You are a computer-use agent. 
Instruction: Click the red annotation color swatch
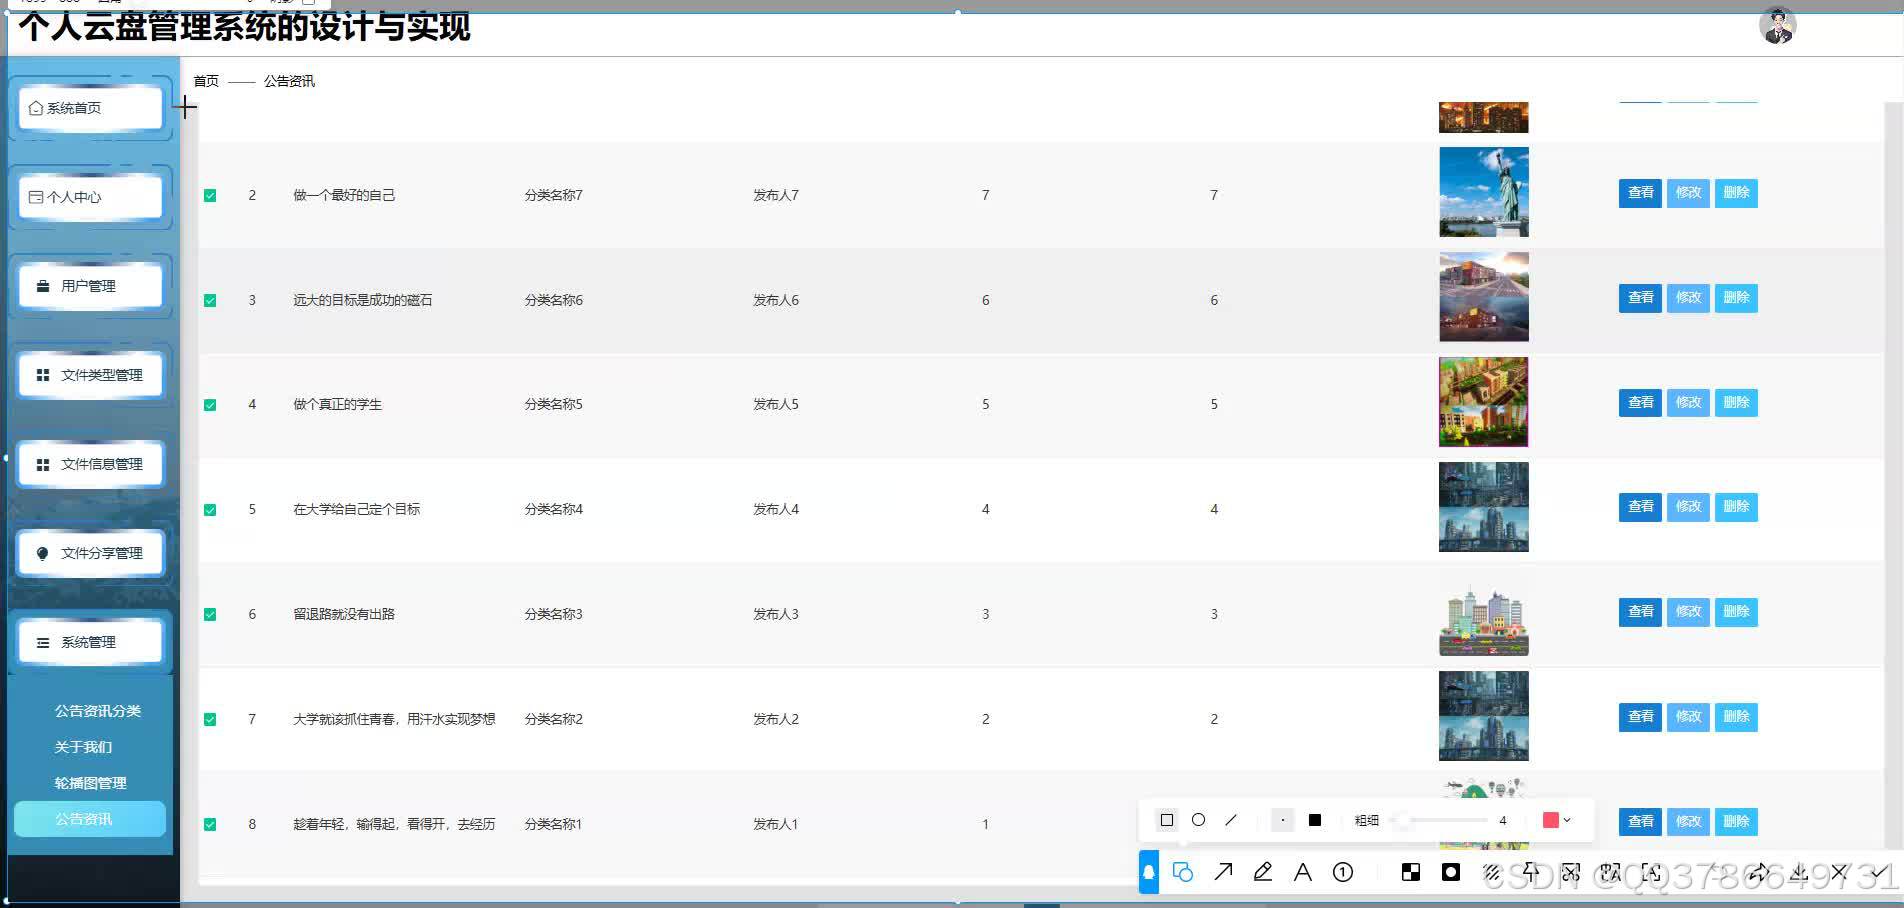pyautogui.click(x=1551, y=820)
